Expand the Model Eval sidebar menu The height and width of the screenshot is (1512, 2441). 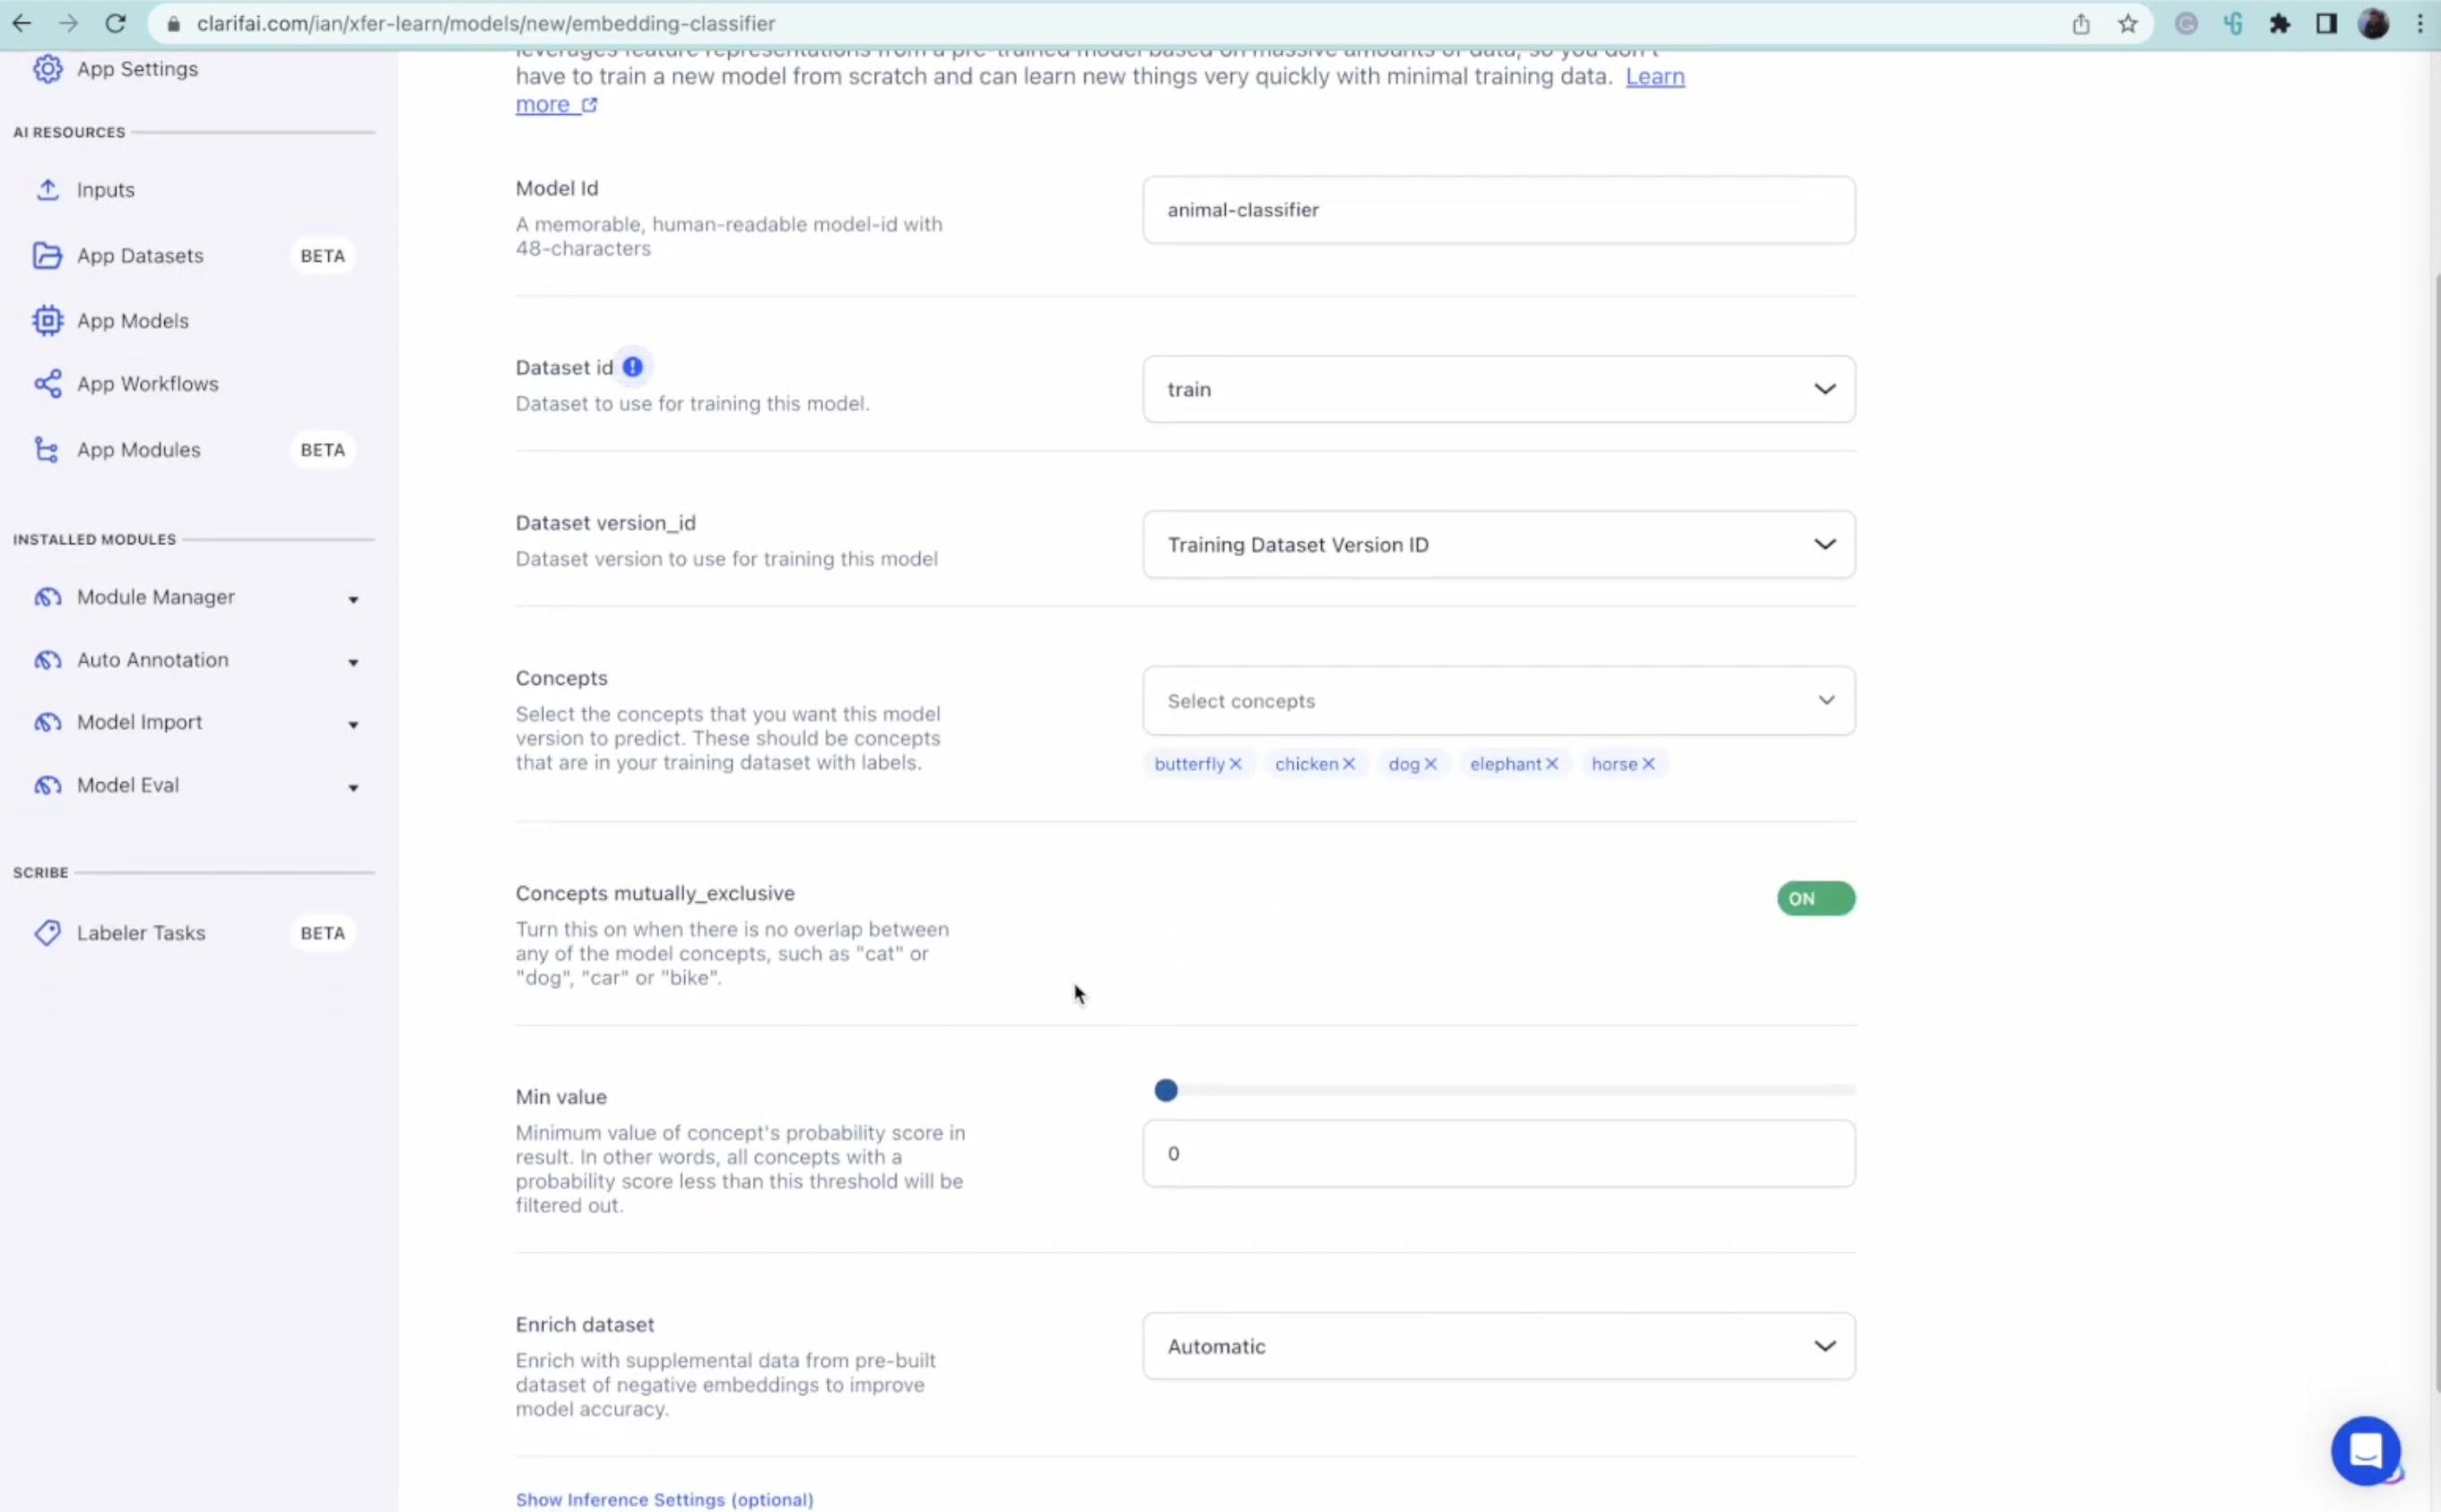353,788
